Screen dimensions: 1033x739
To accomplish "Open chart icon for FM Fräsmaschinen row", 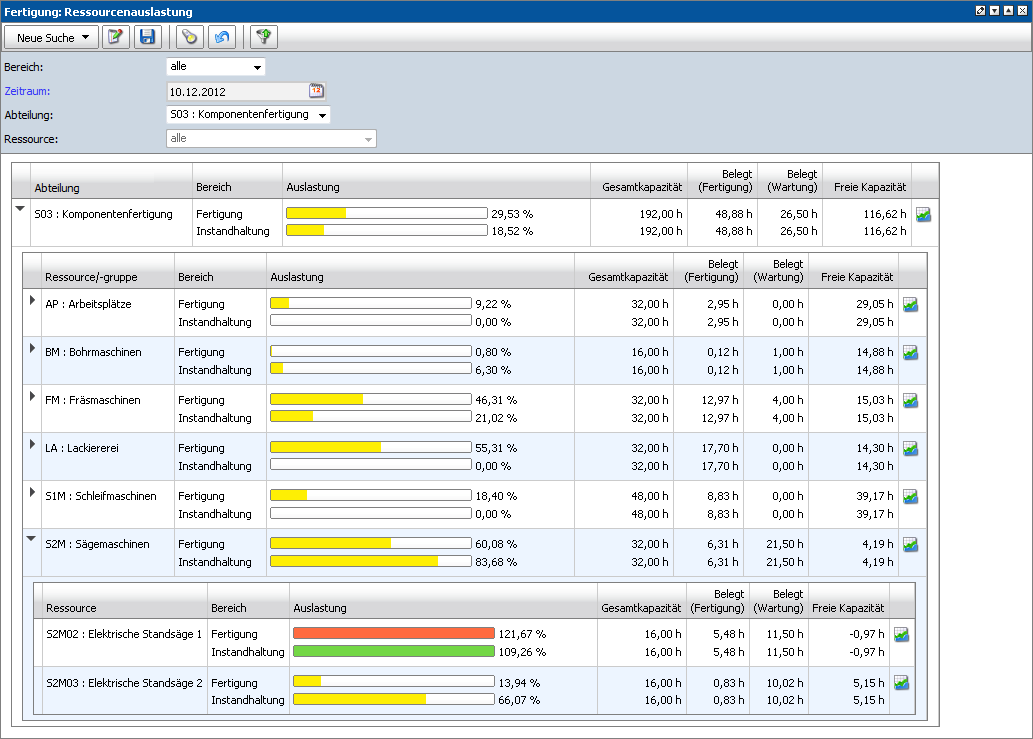I will (910, 400).
